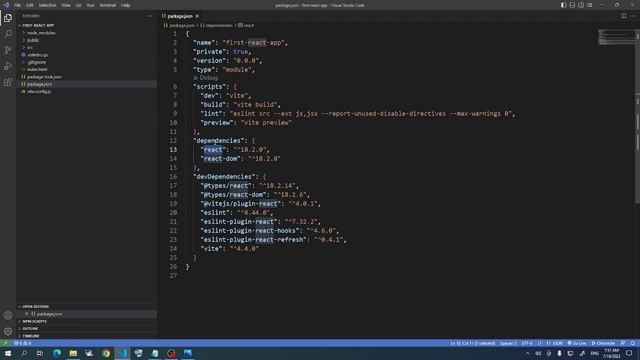
Task: Open index.html file in explorer
Action: click(x=37, y=69)
